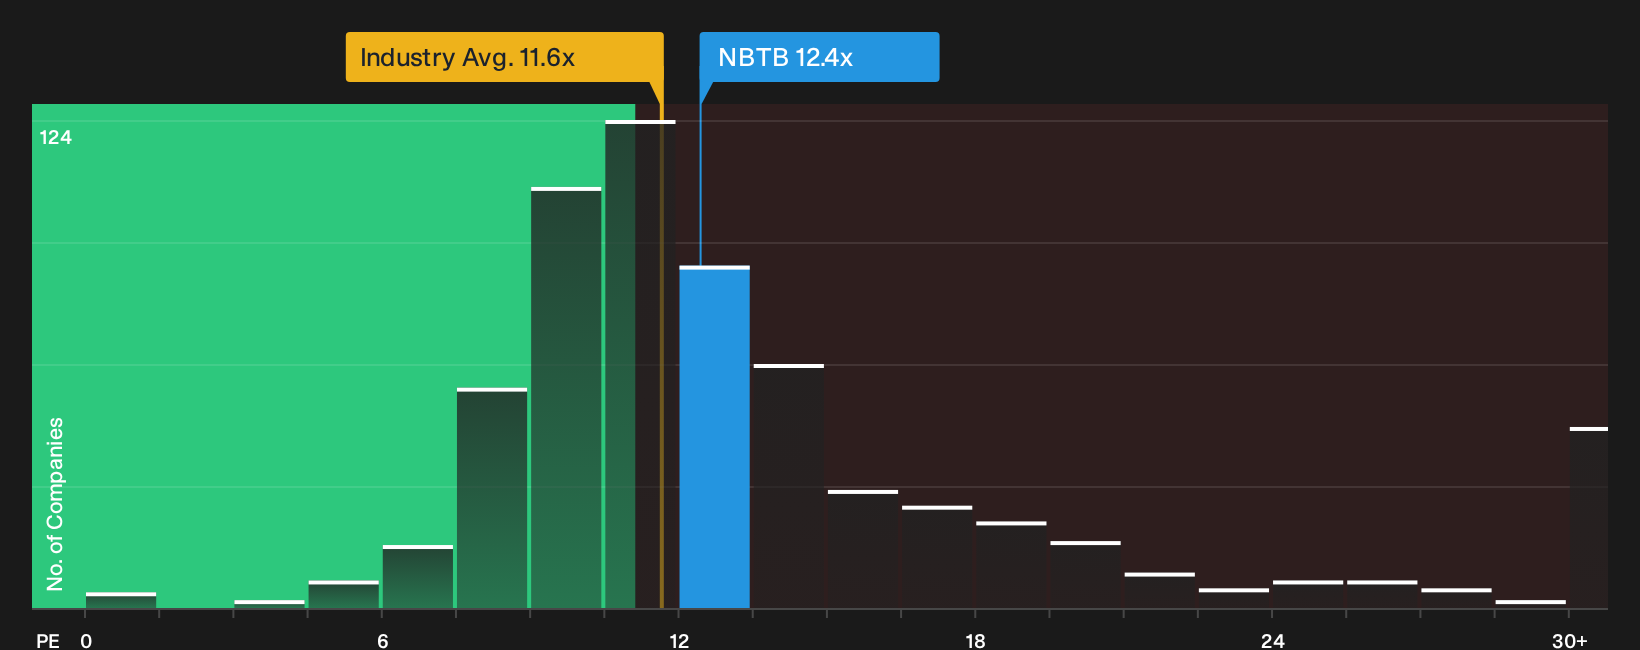
Task: Select the bar at PE 0
Action: pyautogui.click(x=121, y=600)
